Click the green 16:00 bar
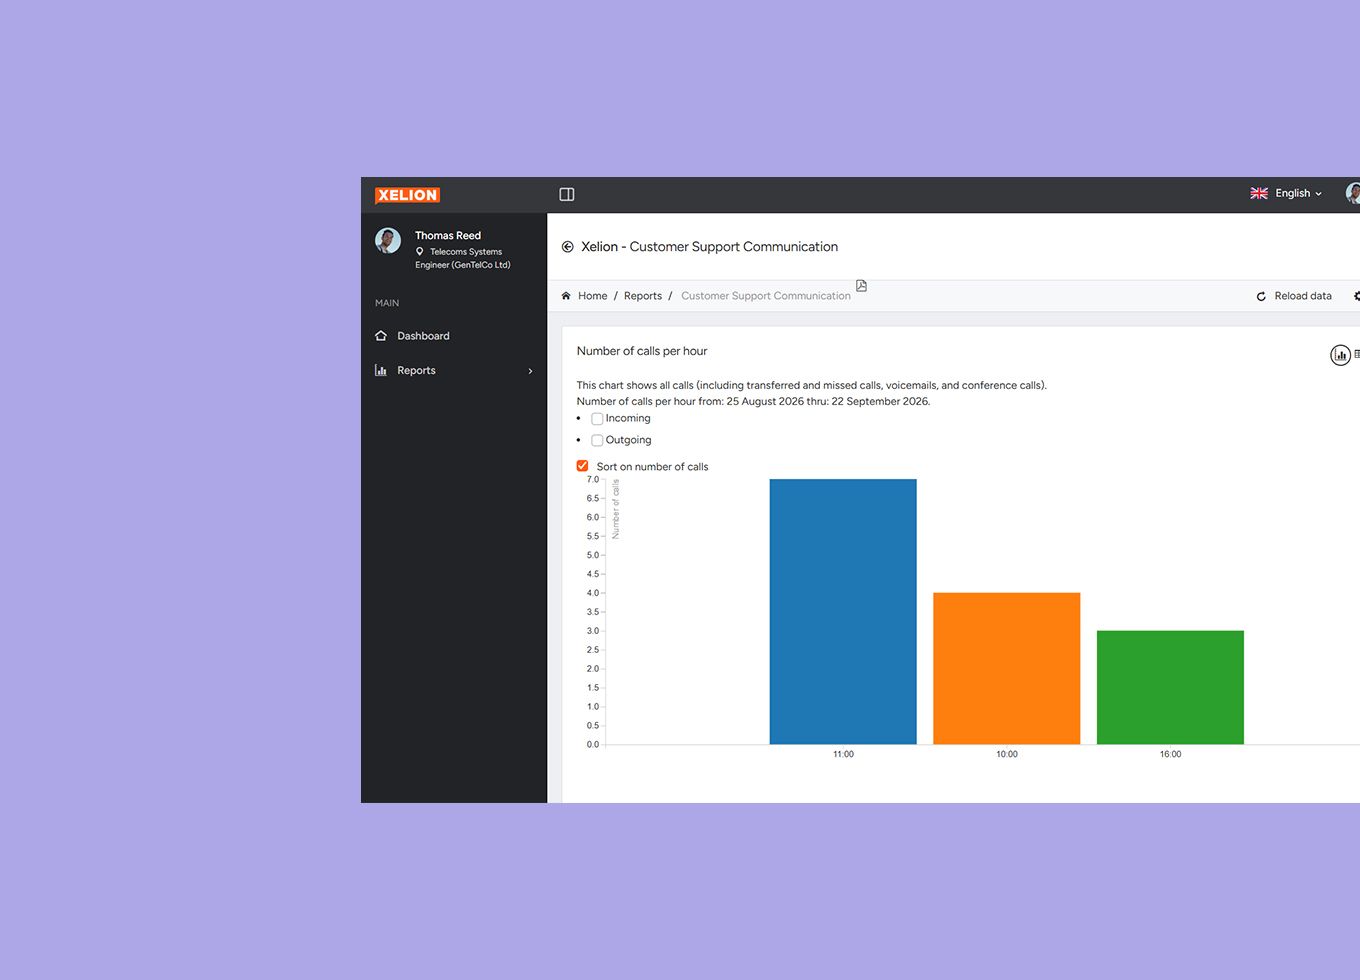Screen dimensions: 1360x980 click(x=1170, y=688)
